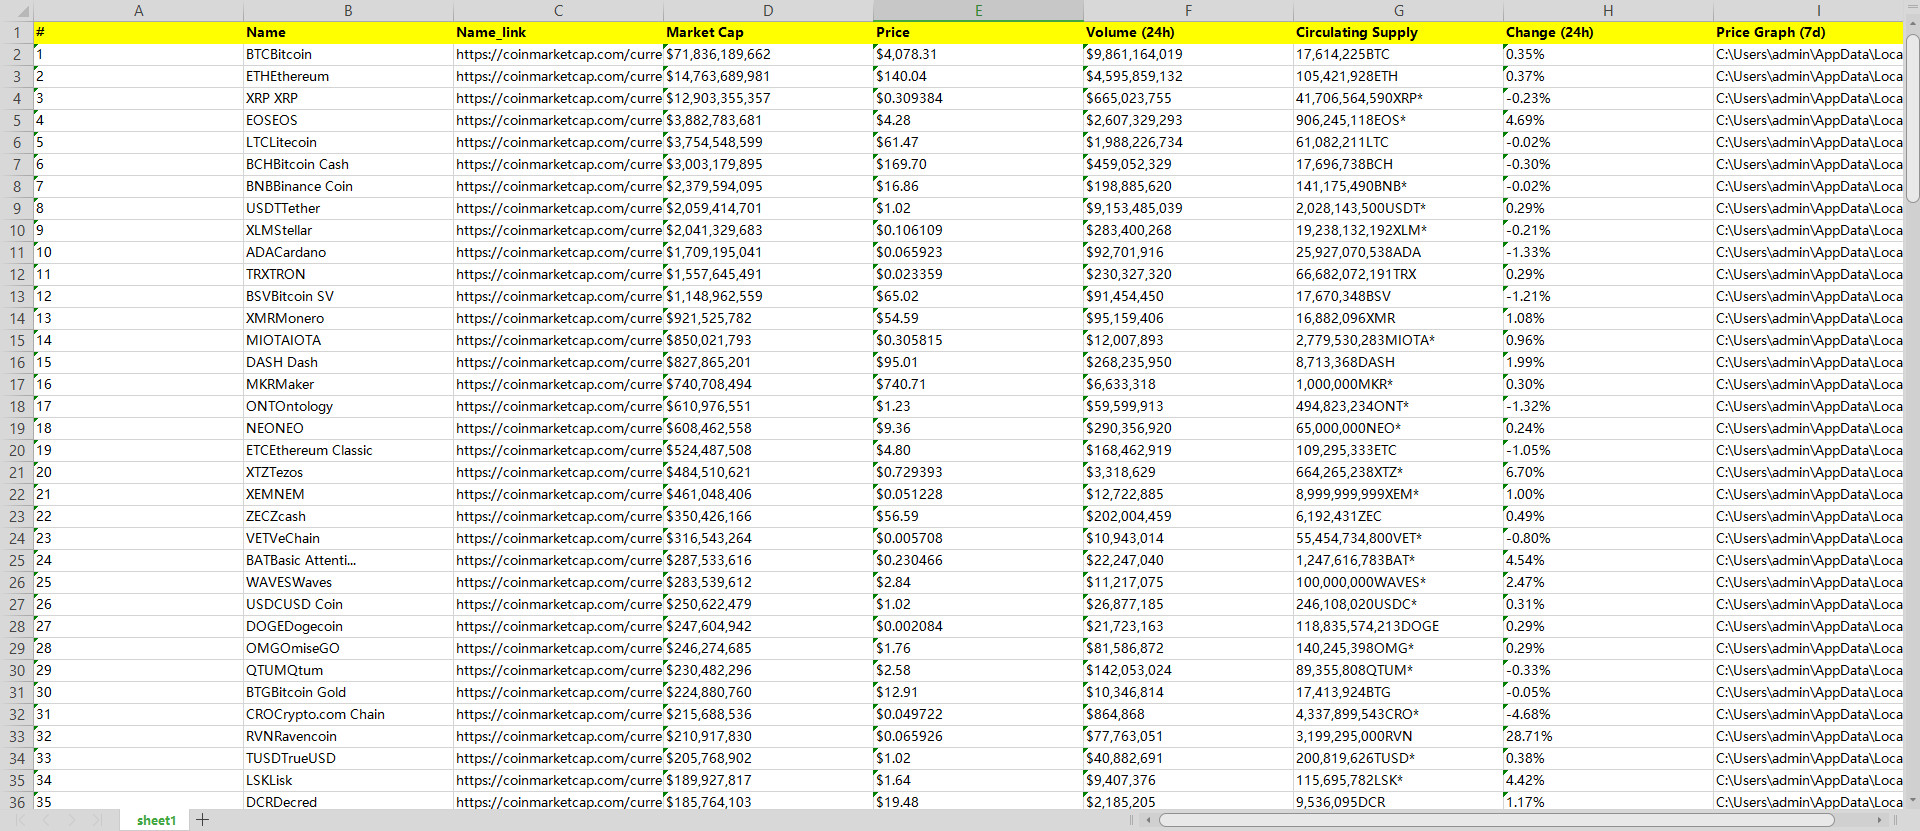Click the $0.309384 price cell
Image resolution: width=1920 pixels, height=831 pixels.
pyautogui.click(x=978, y=98)
